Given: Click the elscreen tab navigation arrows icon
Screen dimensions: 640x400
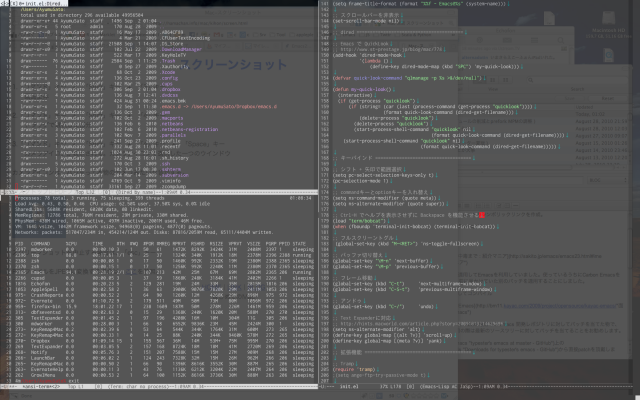Looking at the screenshot, I should pyautogui.click(x=4, y=3).
